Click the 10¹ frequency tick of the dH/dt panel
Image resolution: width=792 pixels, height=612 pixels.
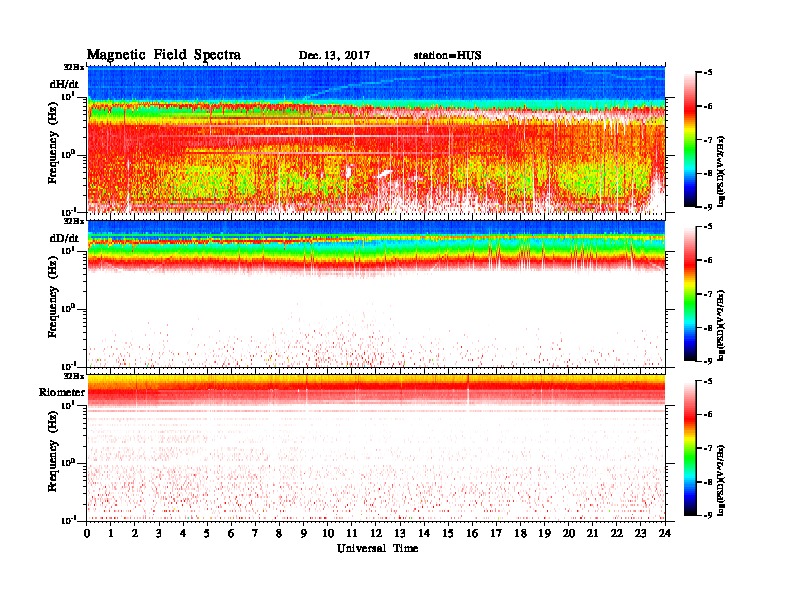pyautogui.click(x=68, y=96)
